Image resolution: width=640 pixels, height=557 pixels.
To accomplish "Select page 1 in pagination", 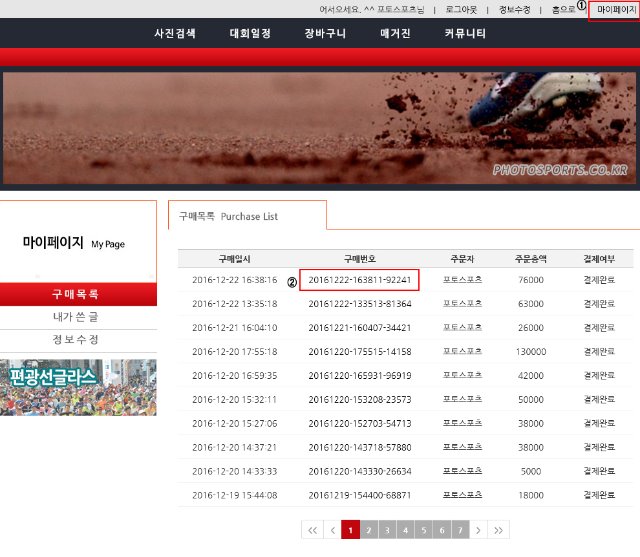I will coord(350,530).
